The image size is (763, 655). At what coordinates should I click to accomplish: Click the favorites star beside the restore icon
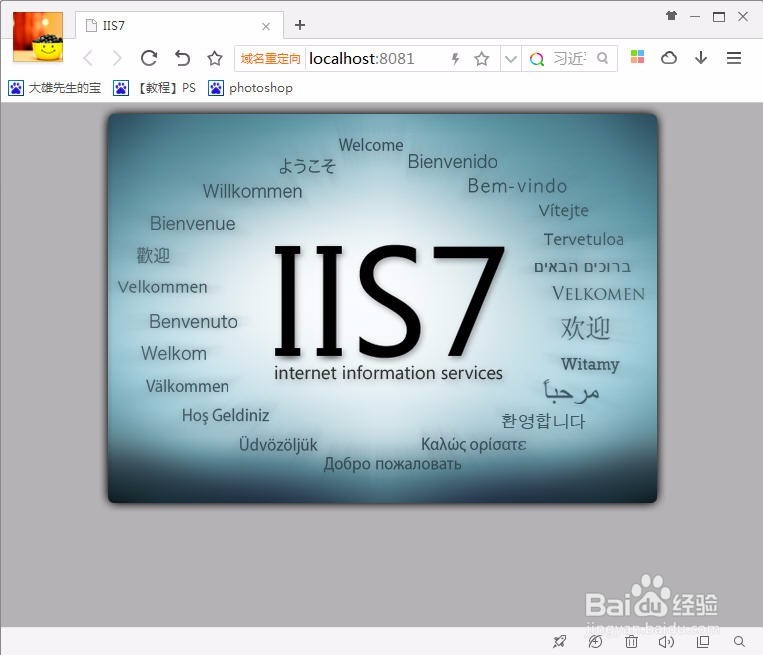[x=215, y=58]
